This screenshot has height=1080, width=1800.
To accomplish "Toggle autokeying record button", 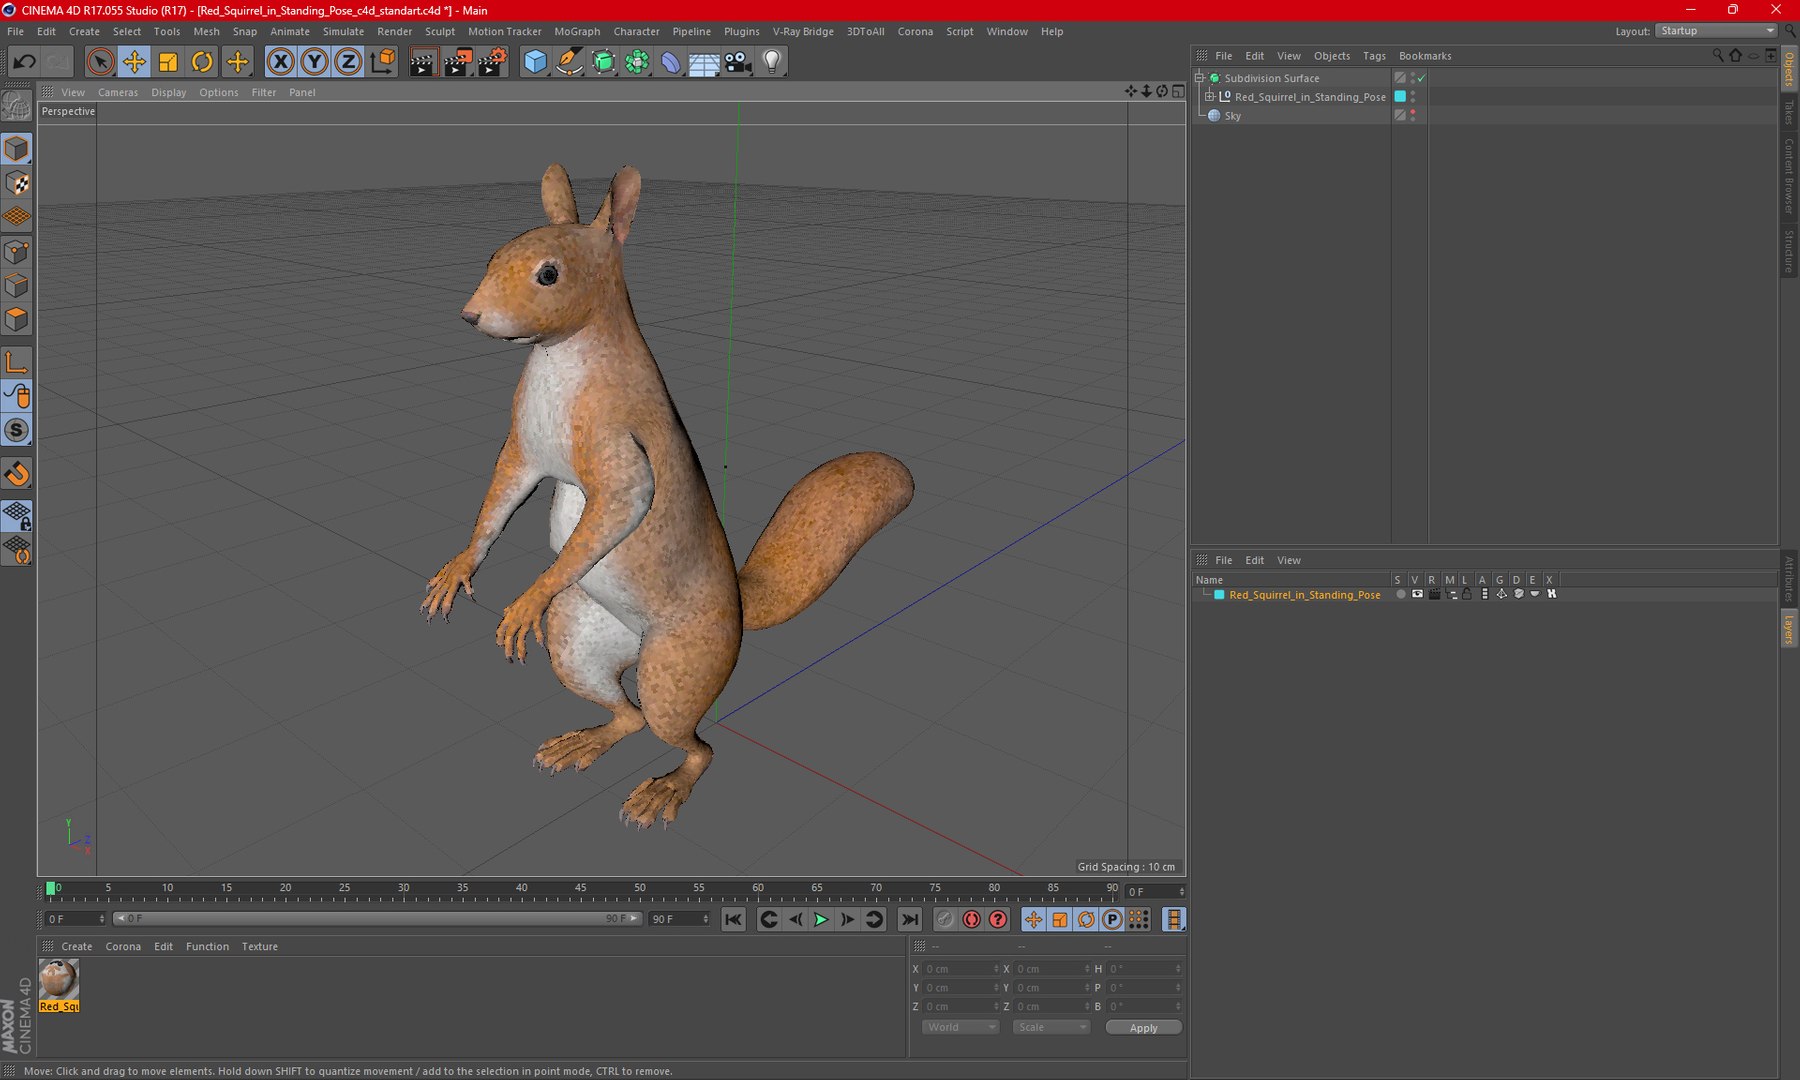I will tap(971, 919).
